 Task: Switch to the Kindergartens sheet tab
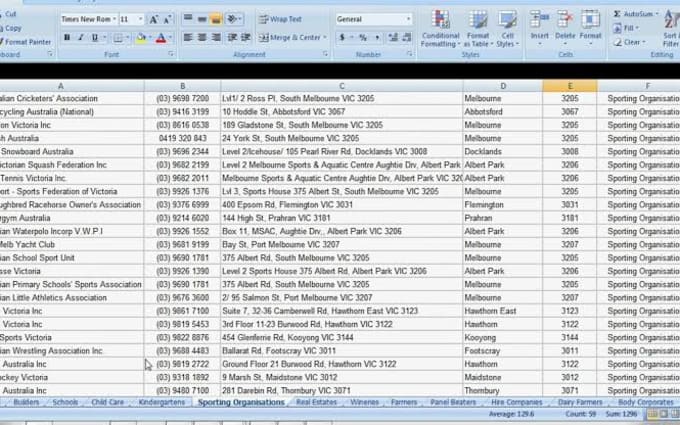(x=161, y=402)
